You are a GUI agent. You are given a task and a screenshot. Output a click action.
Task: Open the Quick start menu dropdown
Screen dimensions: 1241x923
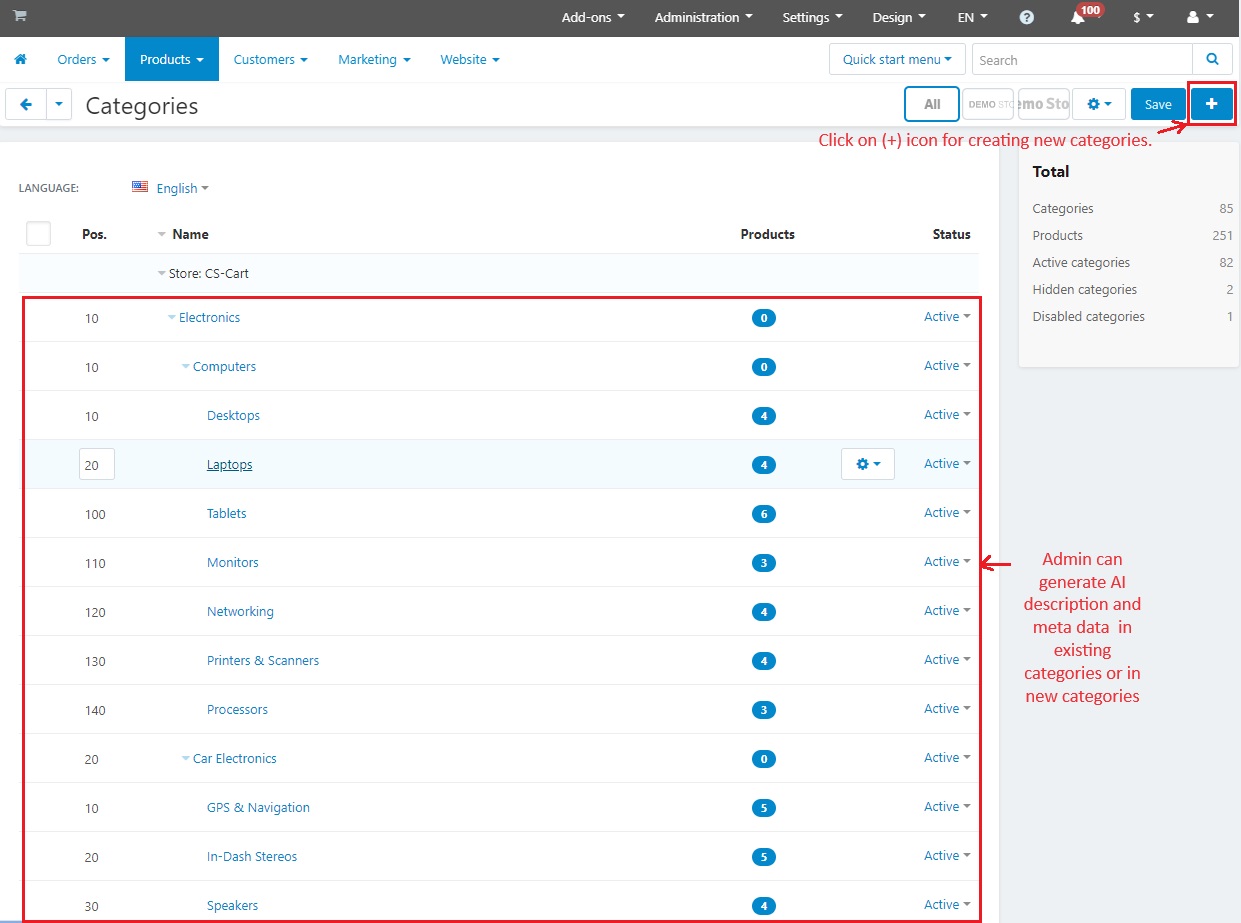(x=897, y=60)
